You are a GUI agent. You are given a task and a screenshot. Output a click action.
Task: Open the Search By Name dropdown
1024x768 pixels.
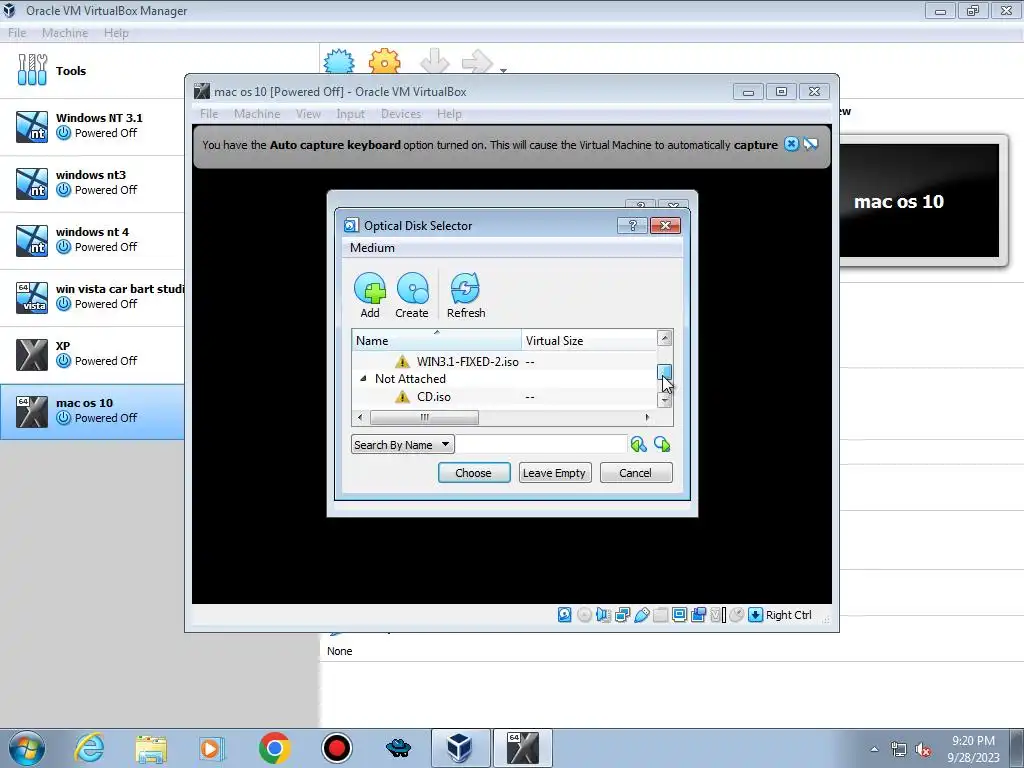pyautogui.click(x=402, y=445)
